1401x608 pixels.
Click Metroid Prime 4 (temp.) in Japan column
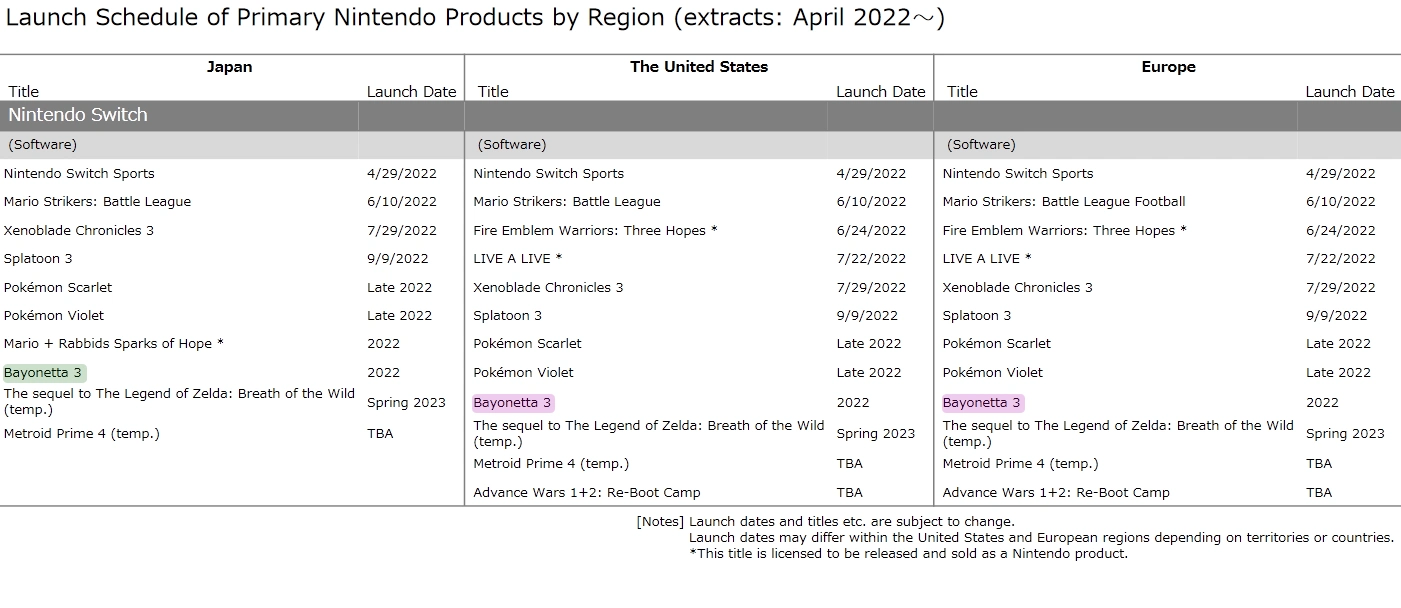[x=81, y=434]
